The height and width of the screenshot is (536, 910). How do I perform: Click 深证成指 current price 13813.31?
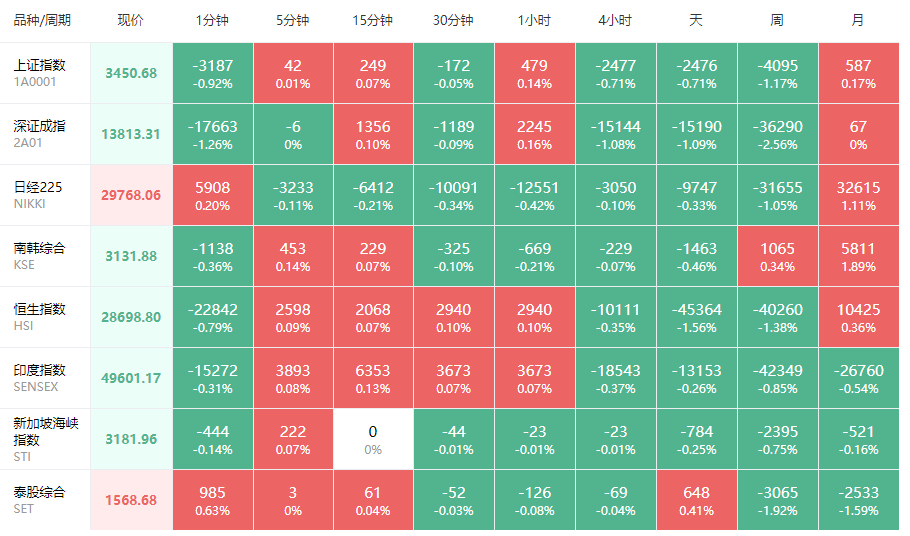(131, 134)
